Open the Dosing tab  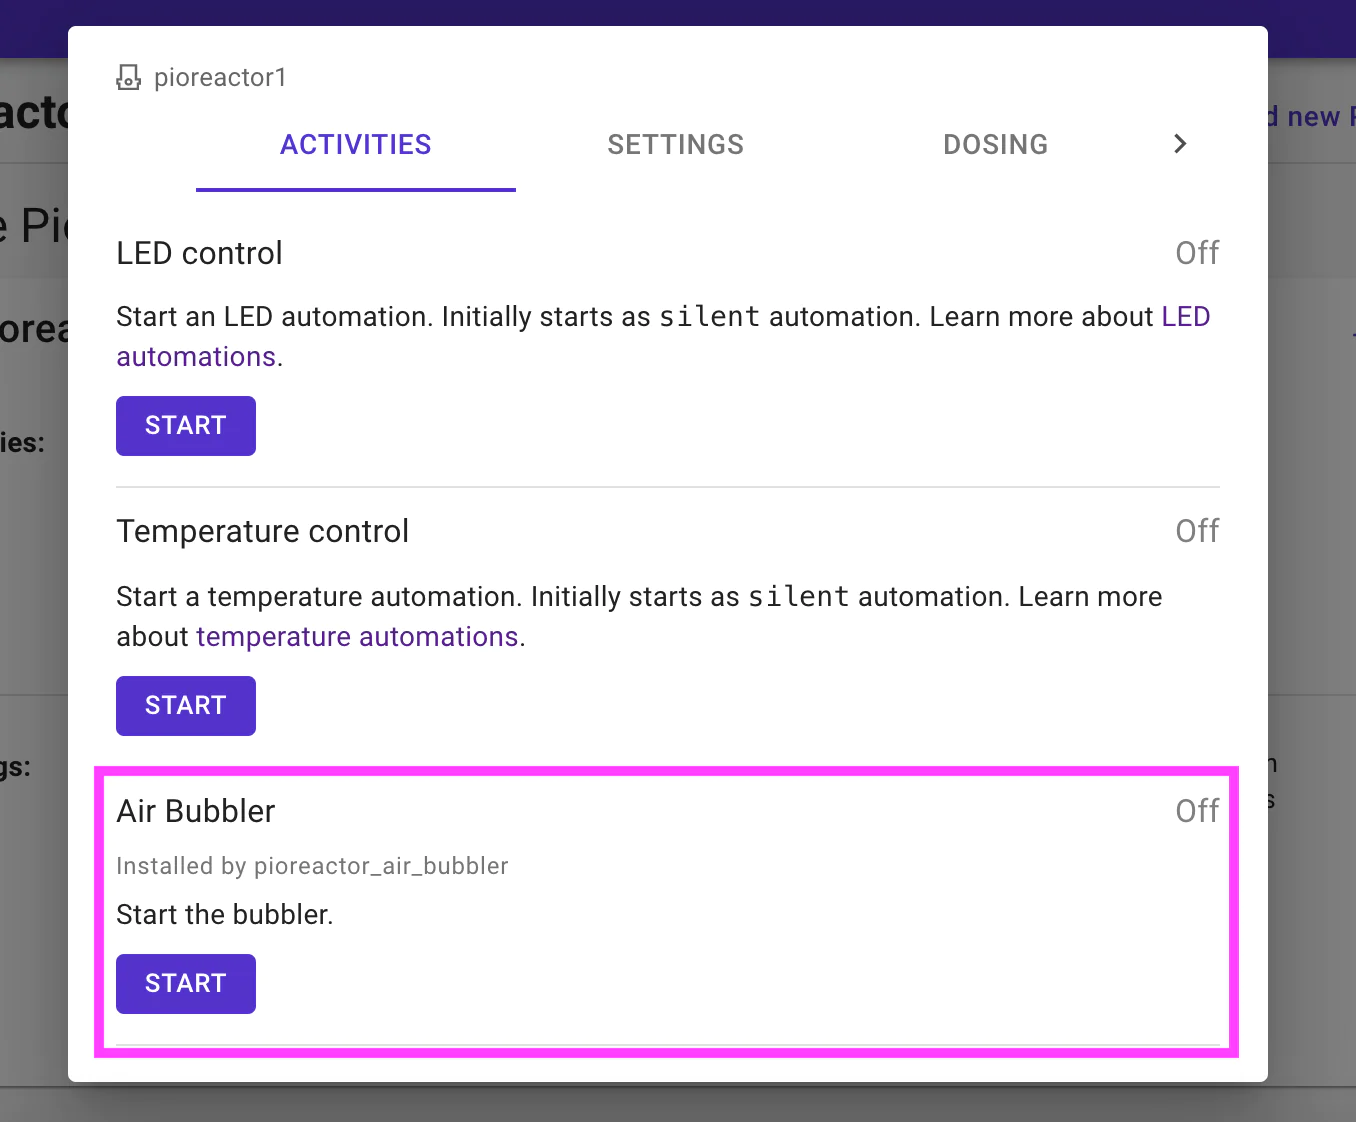996,144
